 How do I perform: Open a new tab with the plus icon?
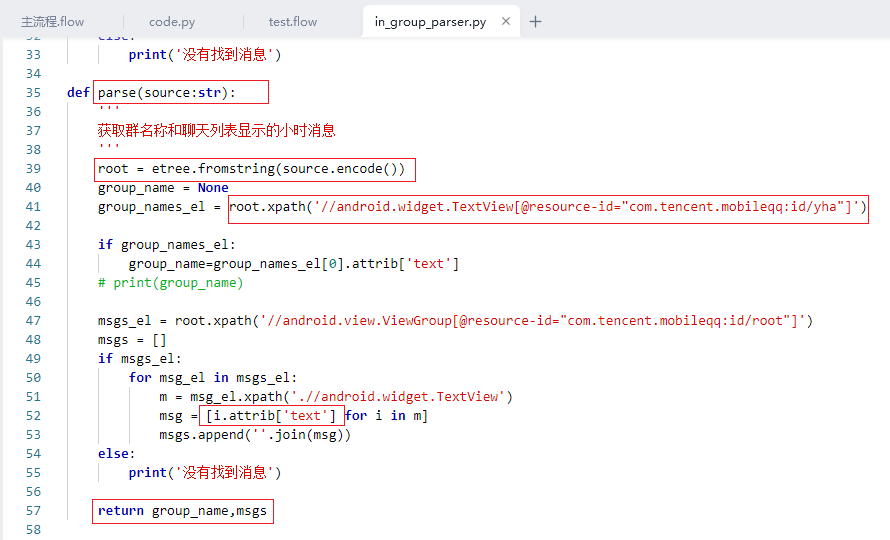[535, 21]
